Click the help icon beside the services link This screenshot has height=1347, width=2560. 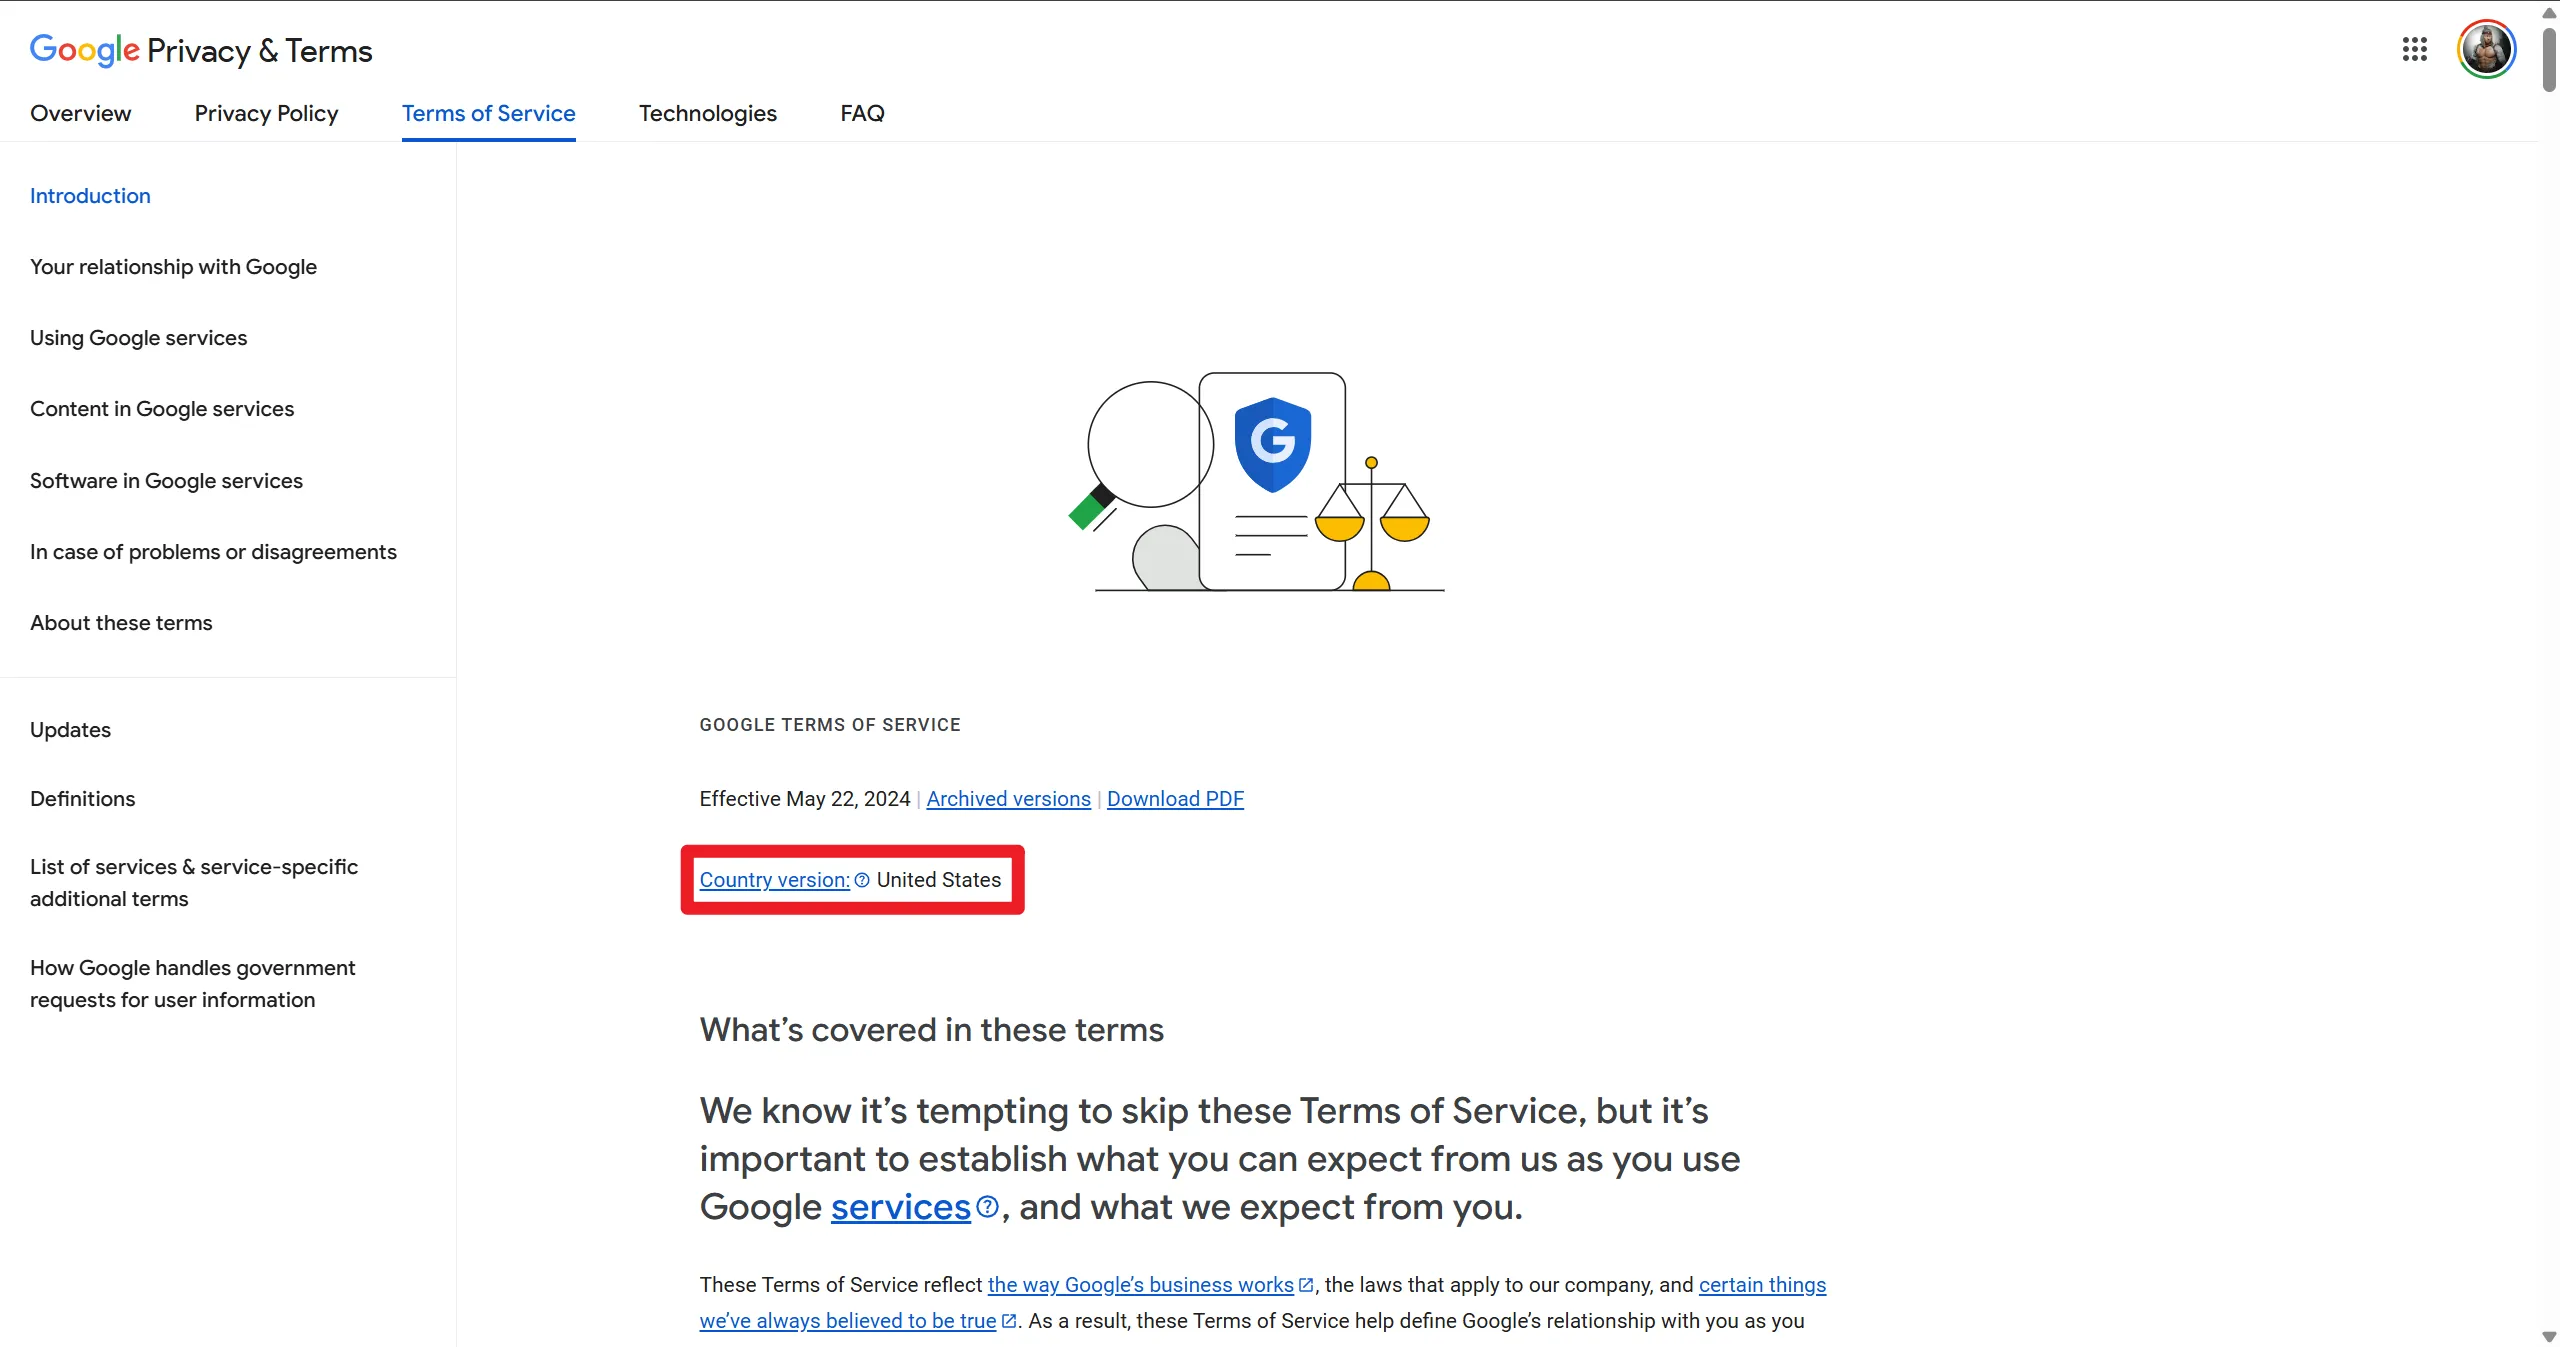point(987,1207)
